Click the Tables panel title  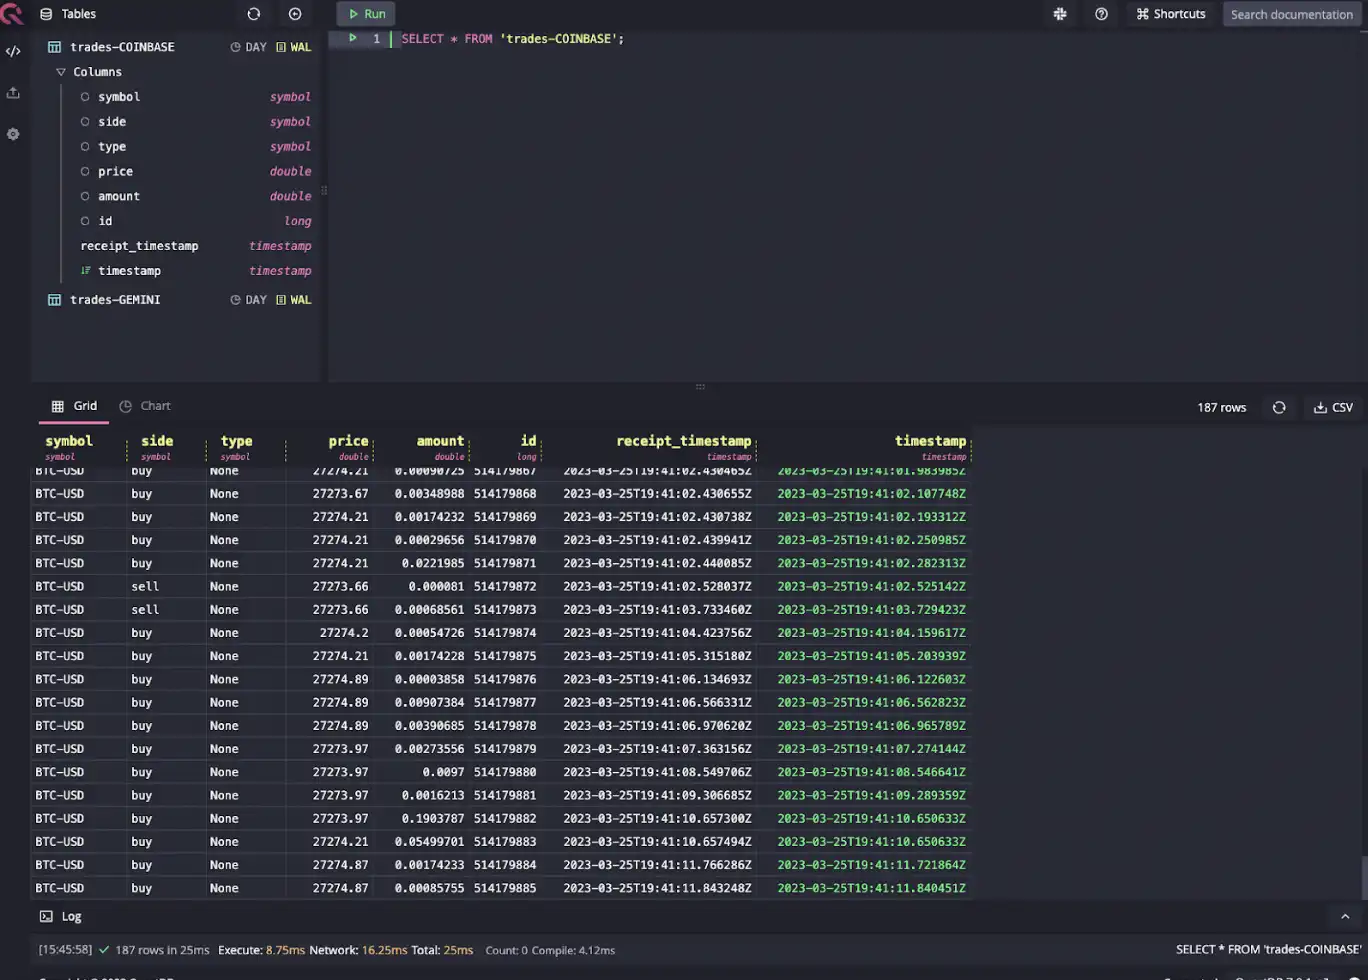[79, 14]
